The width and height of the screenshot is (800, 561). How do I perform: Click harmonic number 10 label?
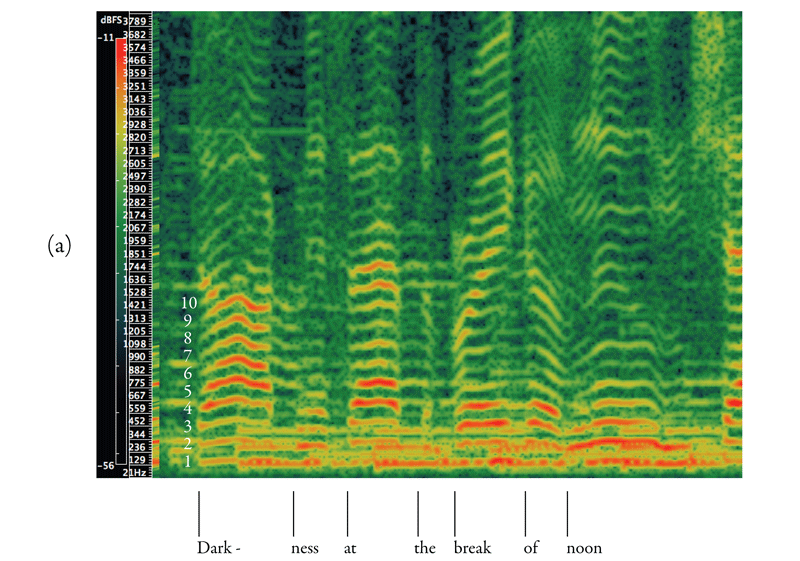pyautogui.click(x=189, y=302)
